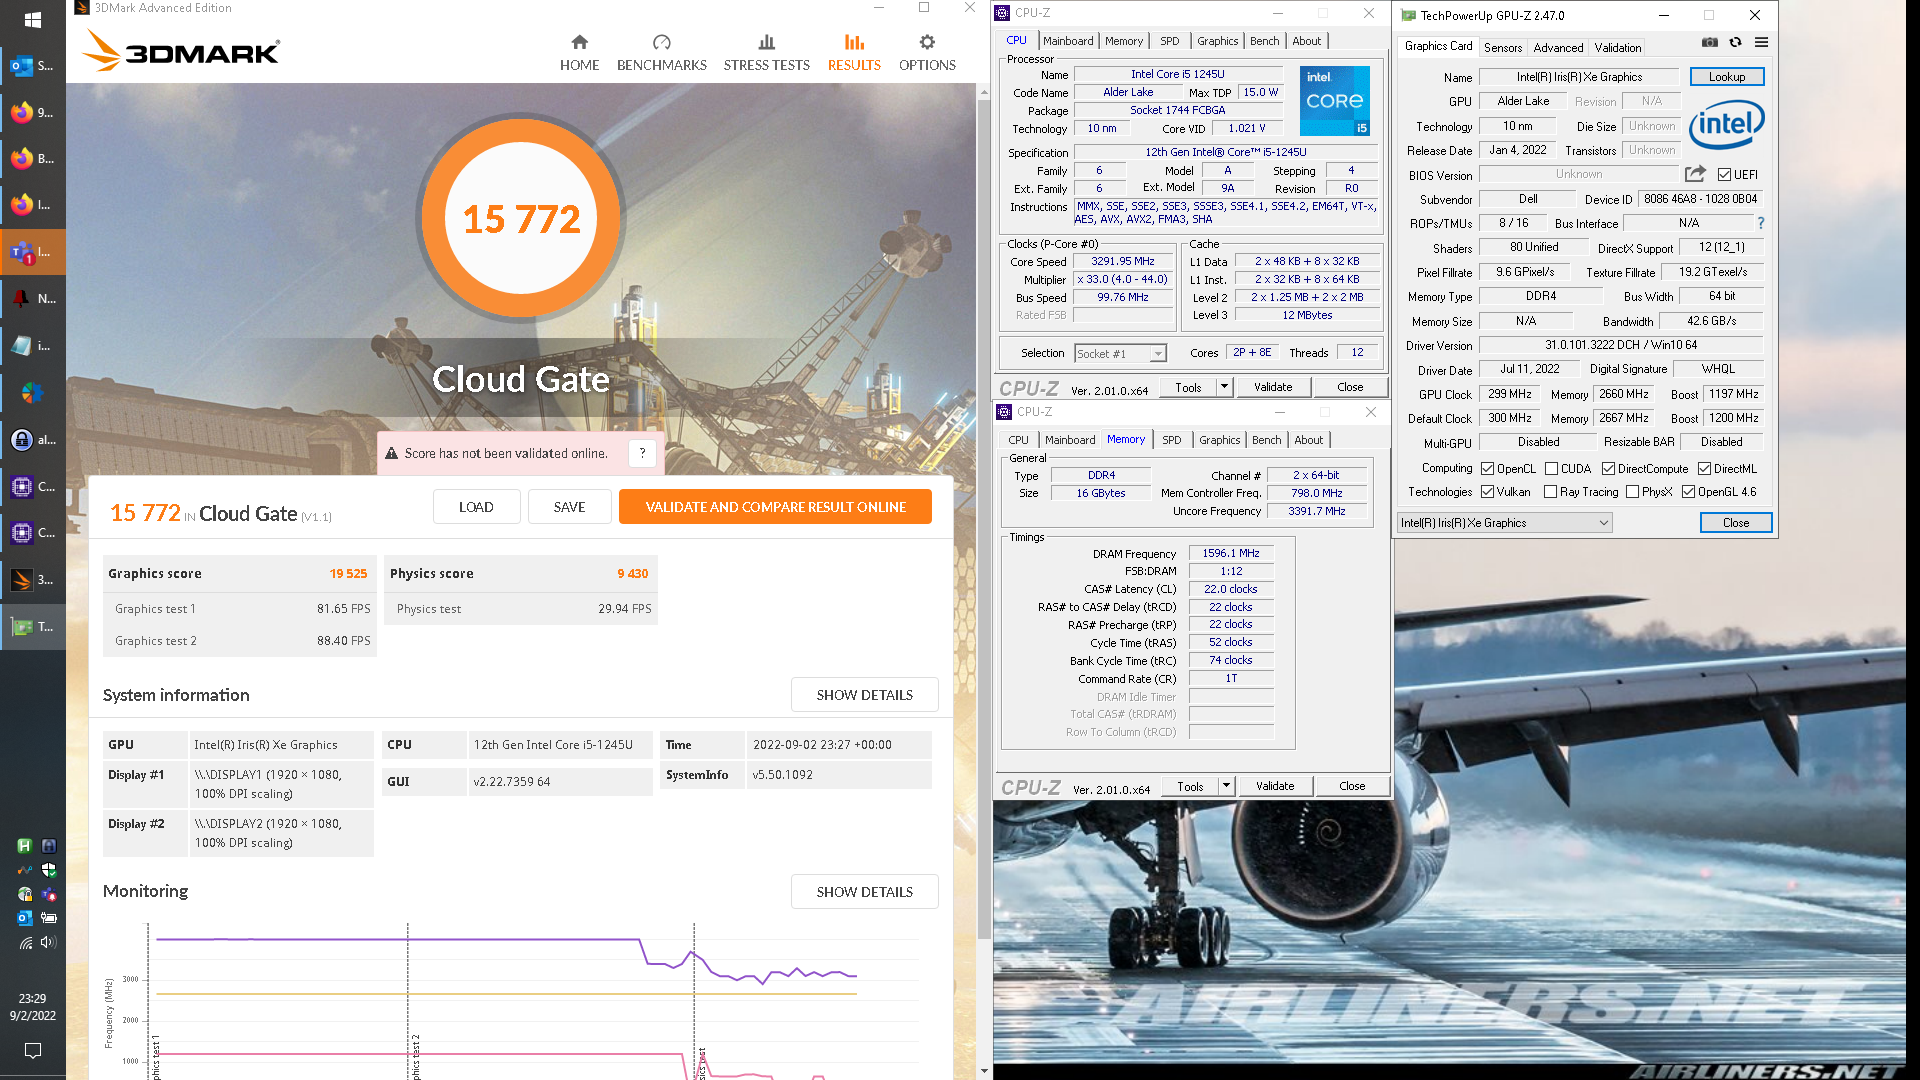This screenshot has width=1920, height=1080.
Task: Toggle the PhysX checkbox
Action: pos(1632,491)
